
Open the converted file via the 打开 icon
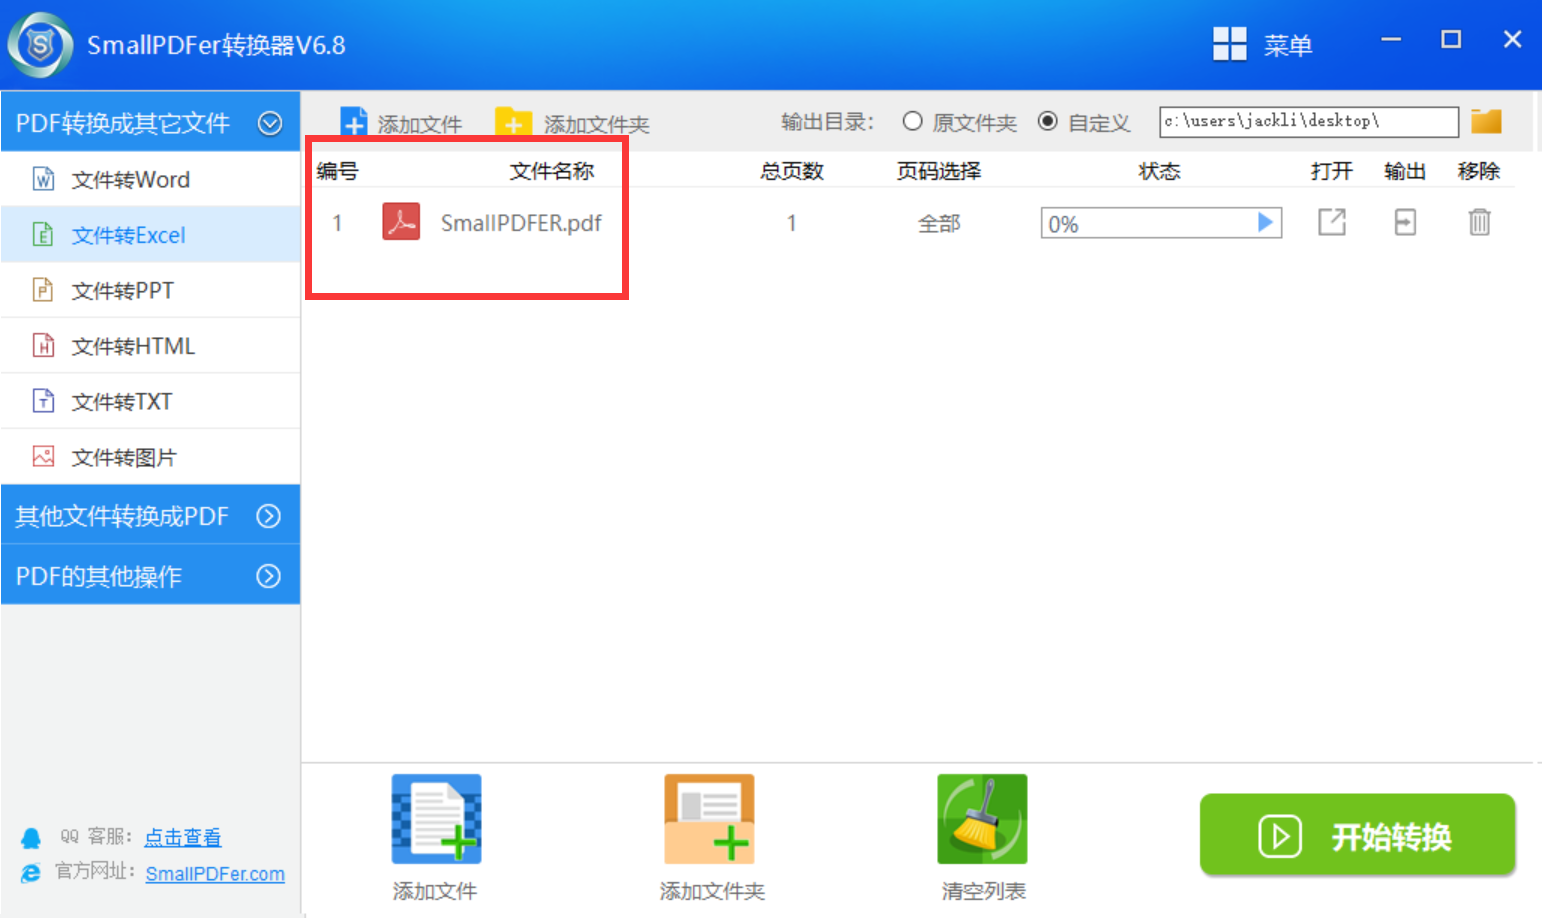point(1332,222)
